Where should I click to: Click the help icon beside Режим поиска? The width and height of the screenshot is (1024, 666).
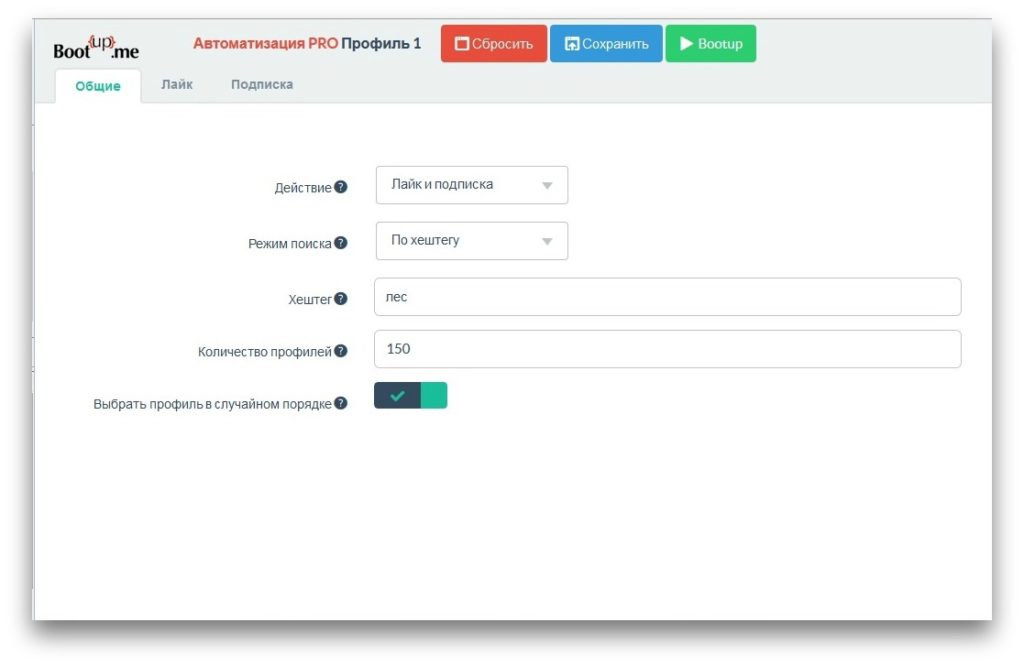click(x=341, y=243)
